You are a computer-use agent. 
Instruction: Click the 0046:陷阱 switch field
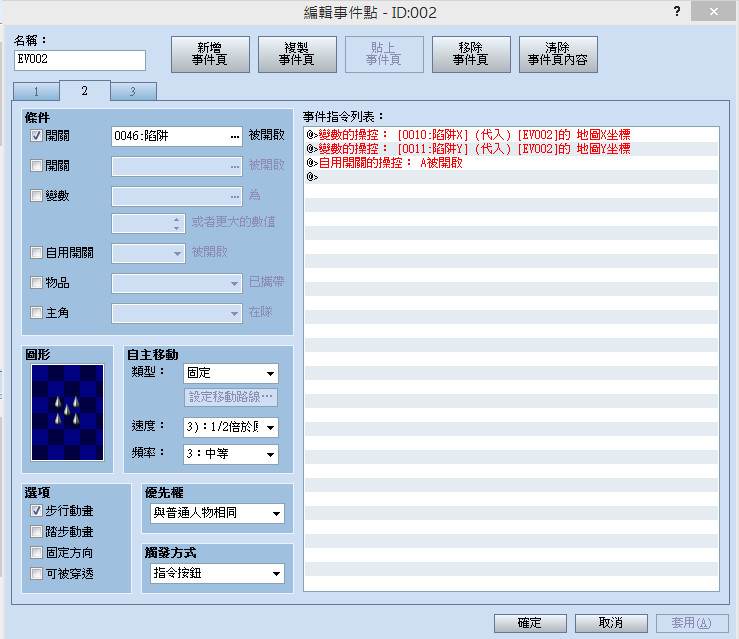(x=177, y=136)
